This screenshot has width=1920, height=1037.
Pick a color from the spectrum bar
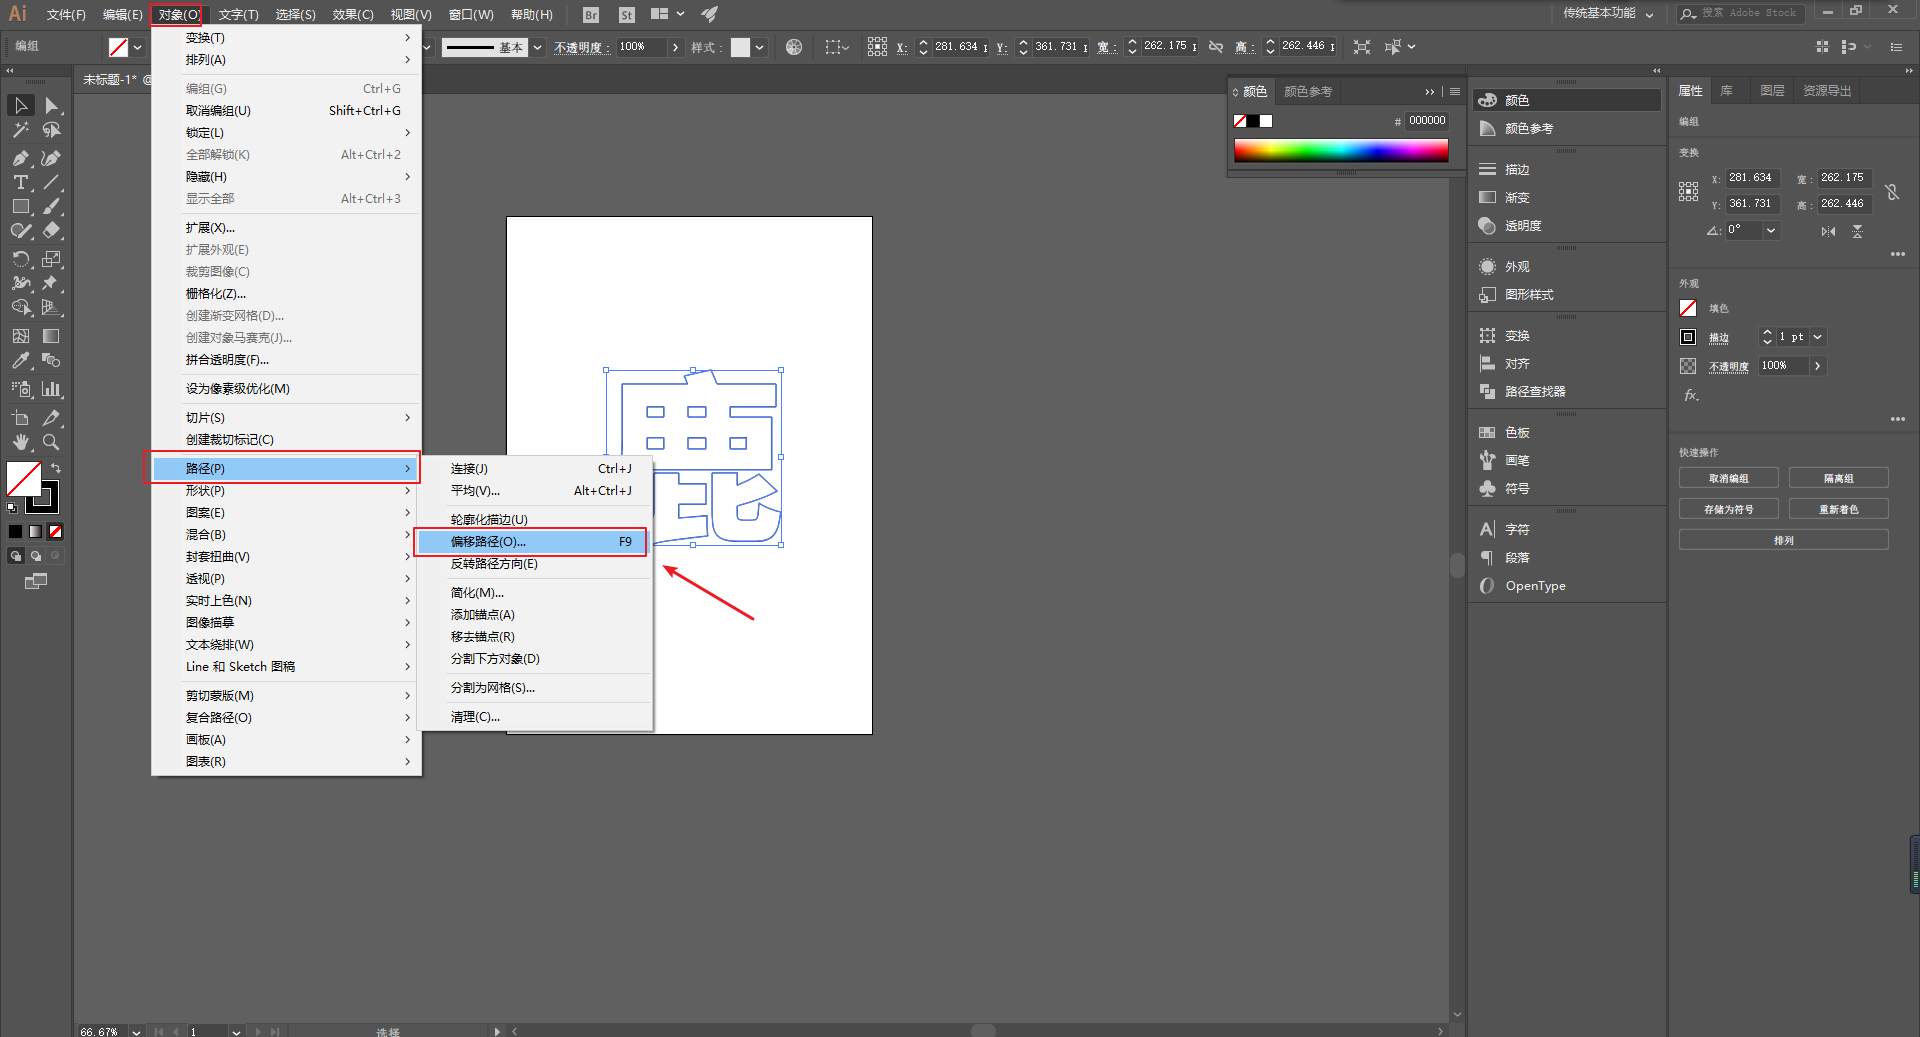tap(1341, 150)
